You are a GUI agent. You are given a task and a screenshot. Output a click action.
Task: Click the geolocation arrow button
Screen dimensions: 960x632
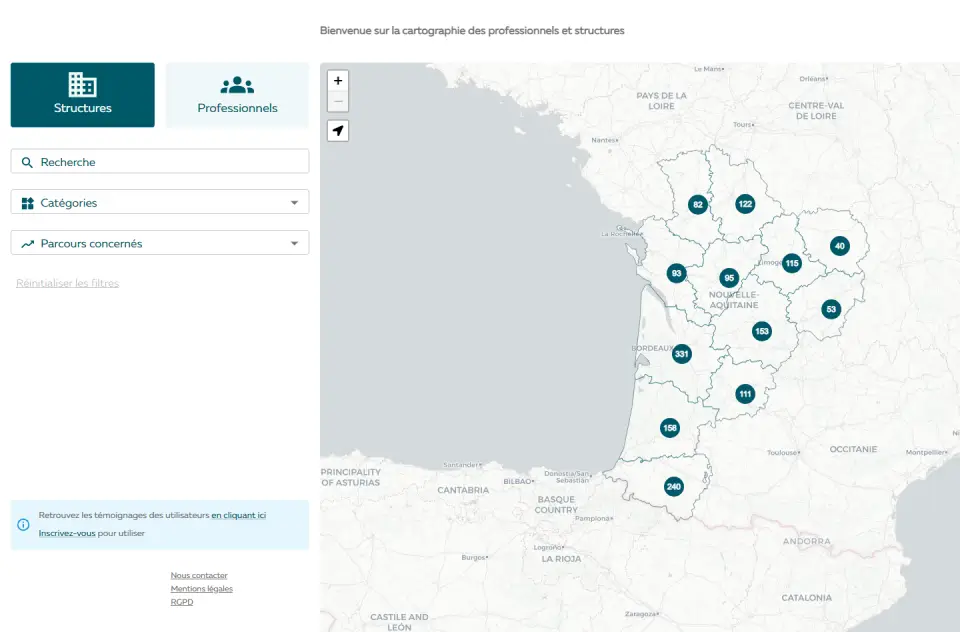click(x=338, y=131)
